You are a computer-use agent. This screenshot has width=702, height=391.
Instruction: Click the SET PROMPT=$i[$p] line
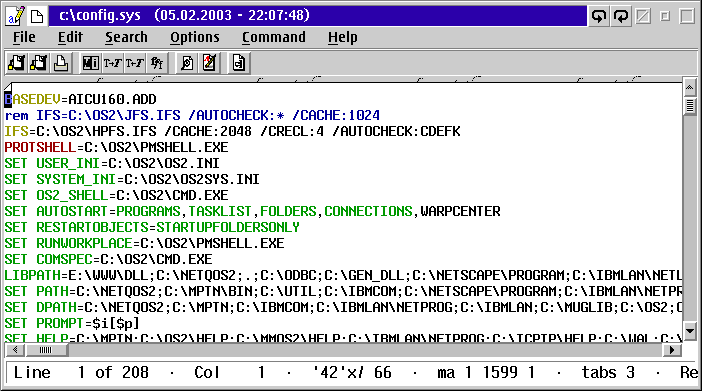pyautogui.click(x=72, y=323)
